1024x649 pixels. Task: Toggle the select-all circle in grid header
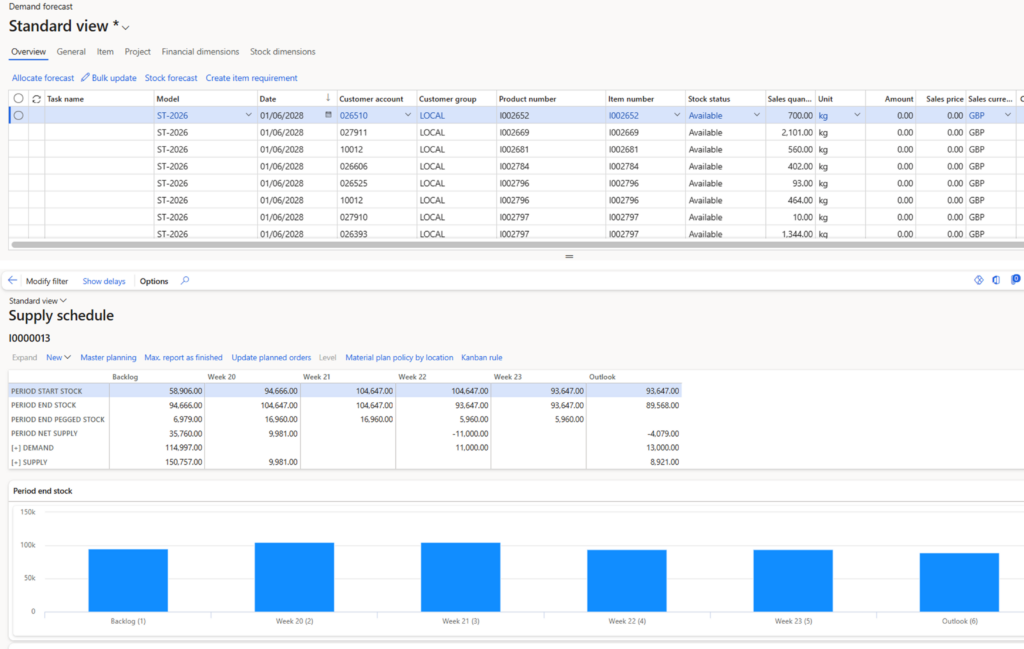point(18,98)
